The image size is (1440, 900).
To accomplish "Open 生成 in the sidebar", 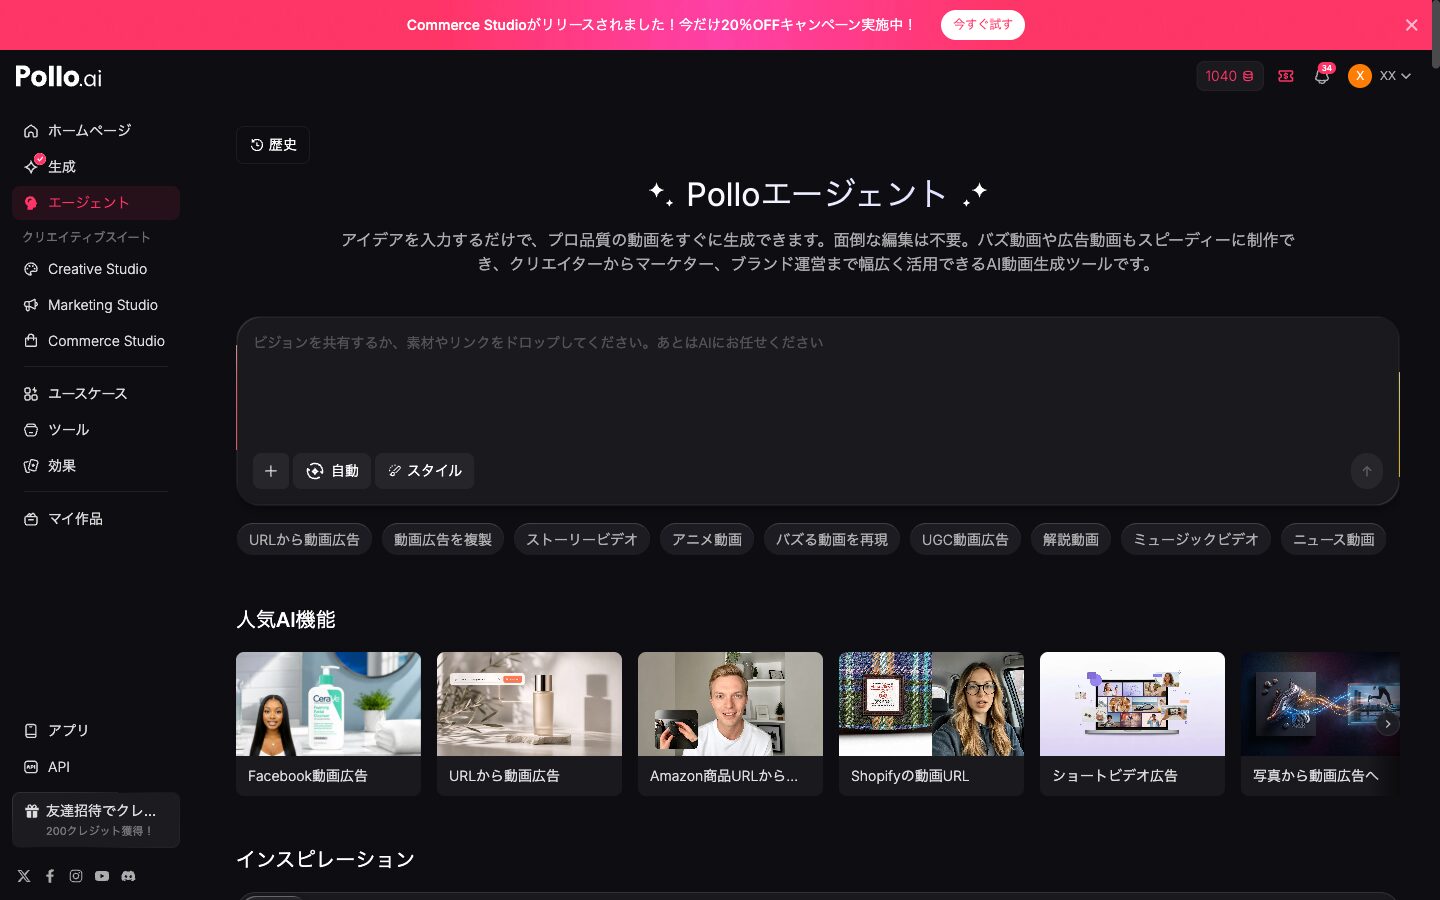I will pos(96,167).
